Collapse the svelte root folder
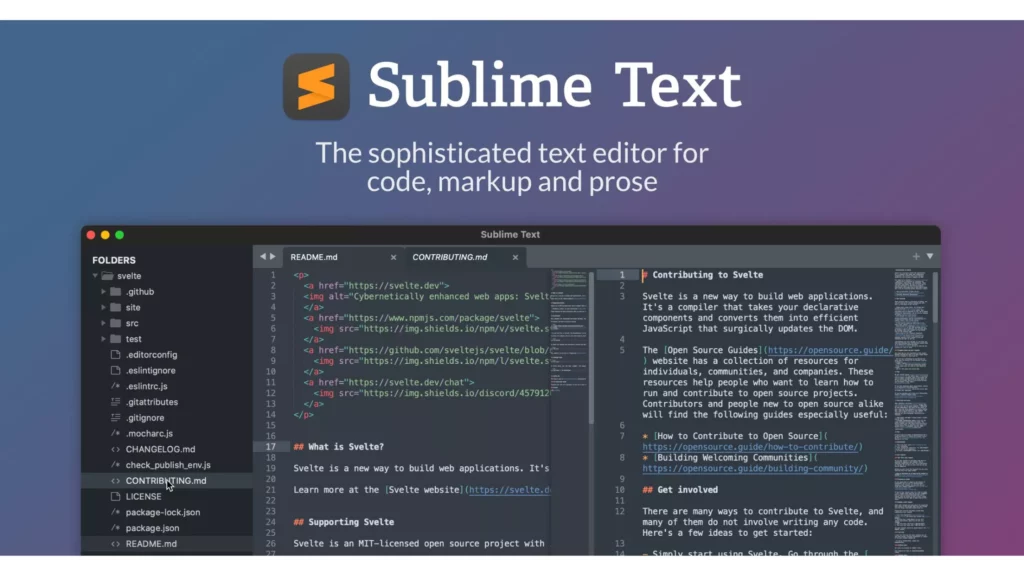The width and height of the screenshot is (1024, 576). 95,276
